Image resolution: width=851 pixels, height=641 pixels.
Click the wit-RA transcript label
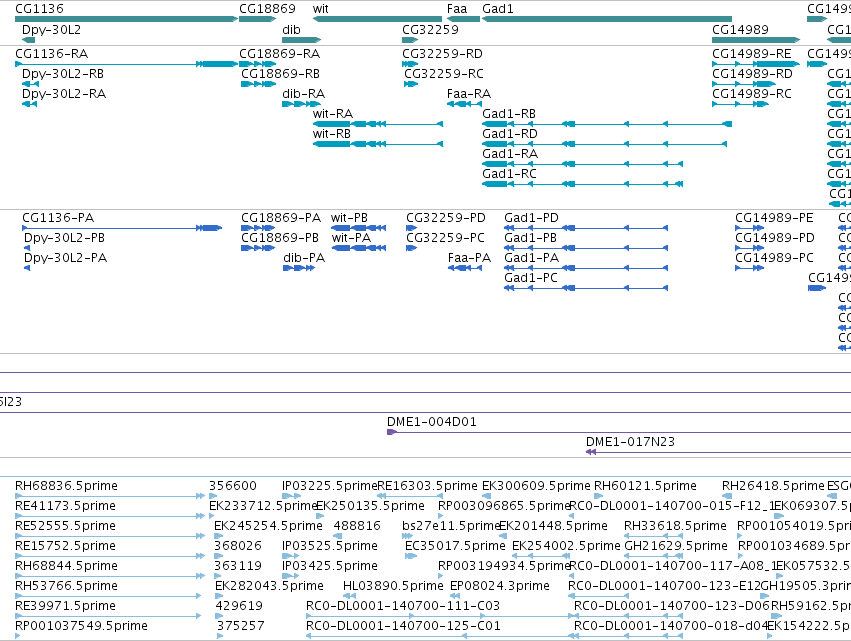pos(333,114)
